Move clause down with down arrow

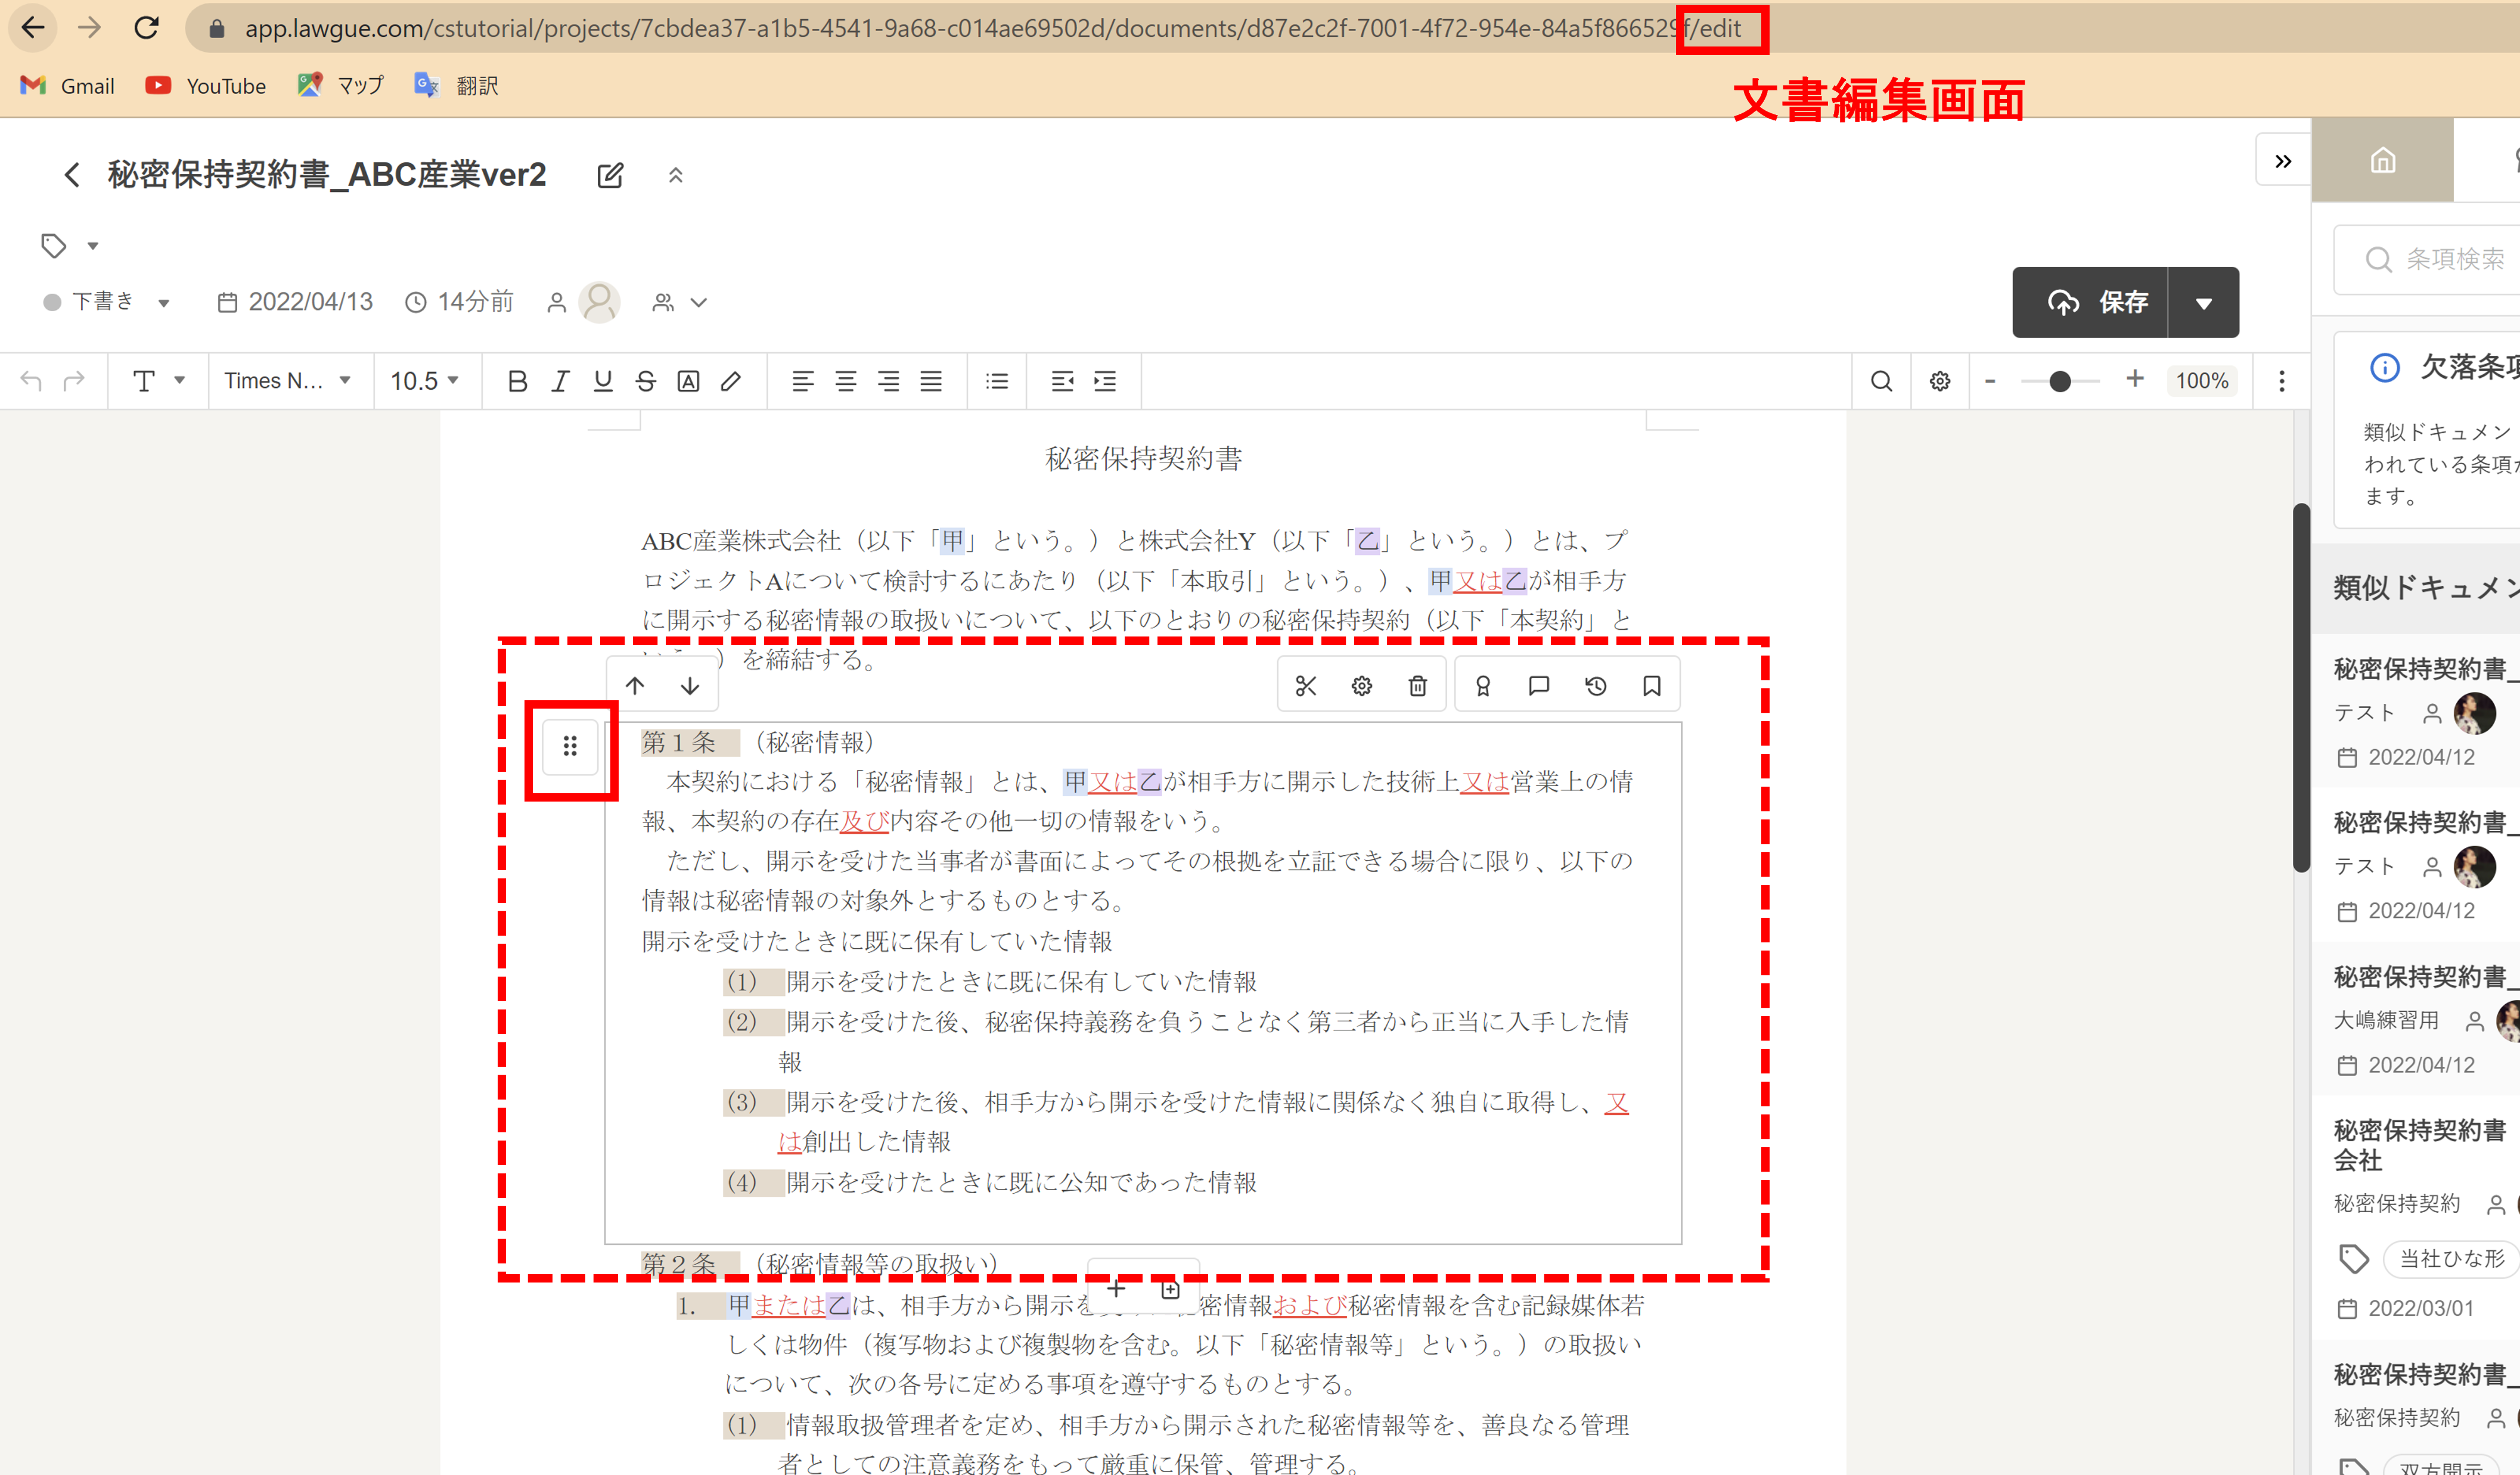click(x=690, y=686)
